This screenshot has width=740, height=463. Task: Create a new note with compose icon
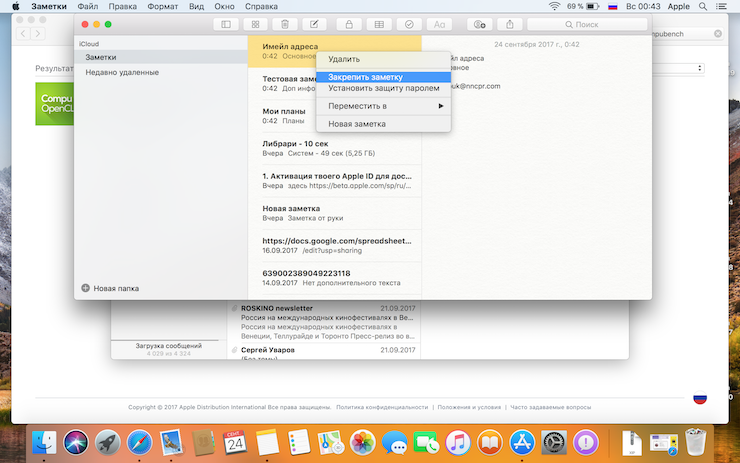click(314, 24)
